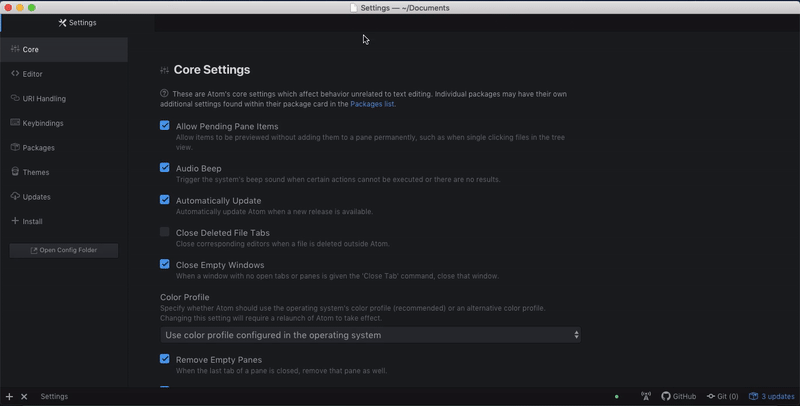The width and height of the screenshot is (800, 406).
Task: Click the URI Handling link icon
Action: pyautogui.click(x=15, y=98)
